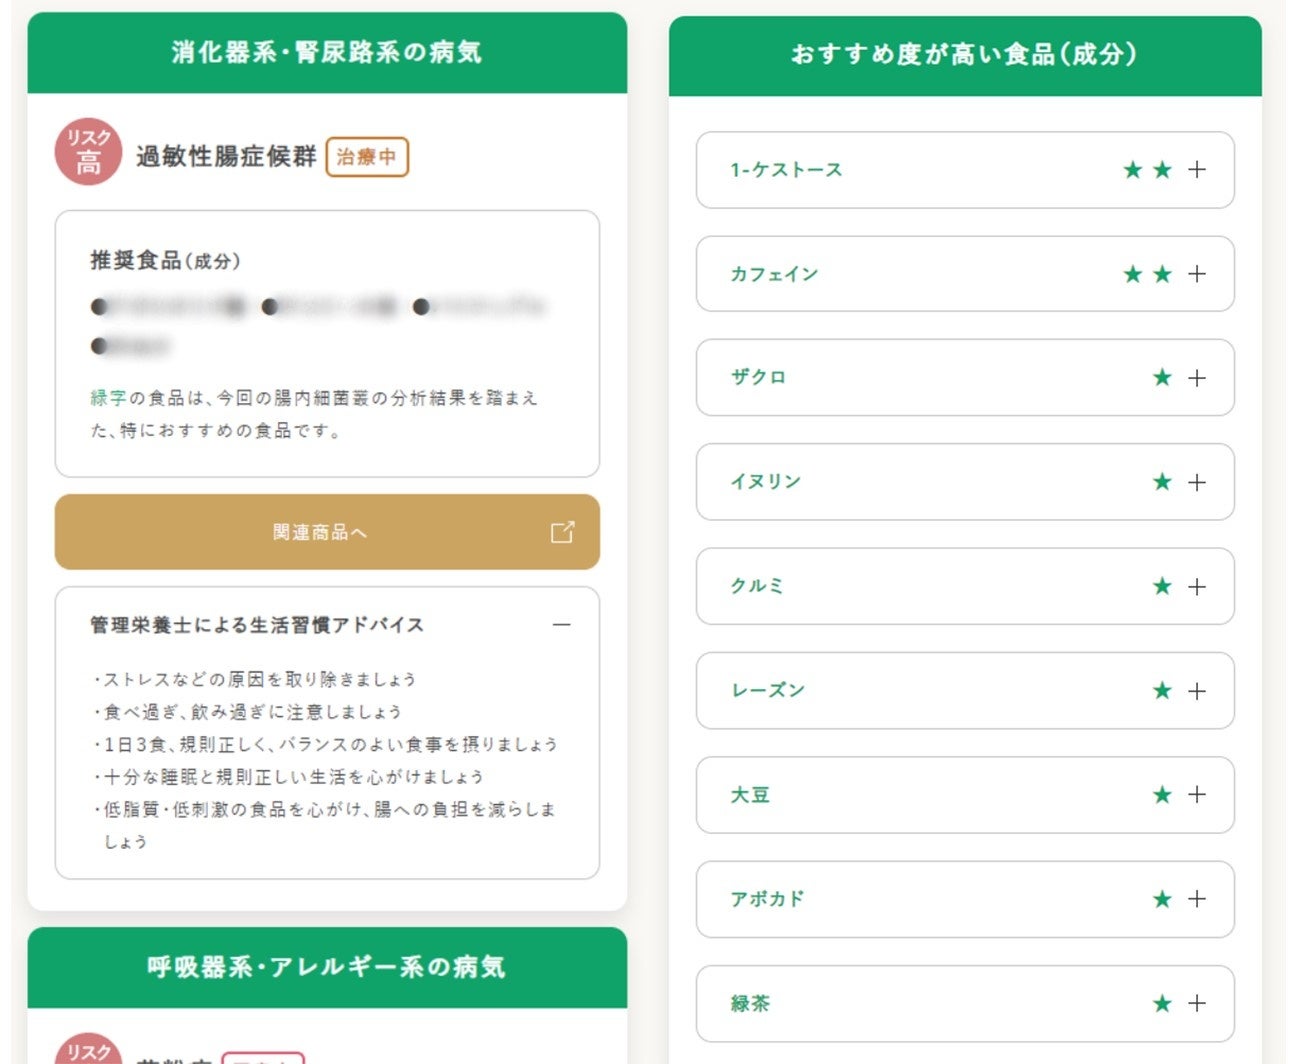Collapse 管理栄養士による生活習慣アドバイス section
Screen dimensions: 1290x1064
561,625
